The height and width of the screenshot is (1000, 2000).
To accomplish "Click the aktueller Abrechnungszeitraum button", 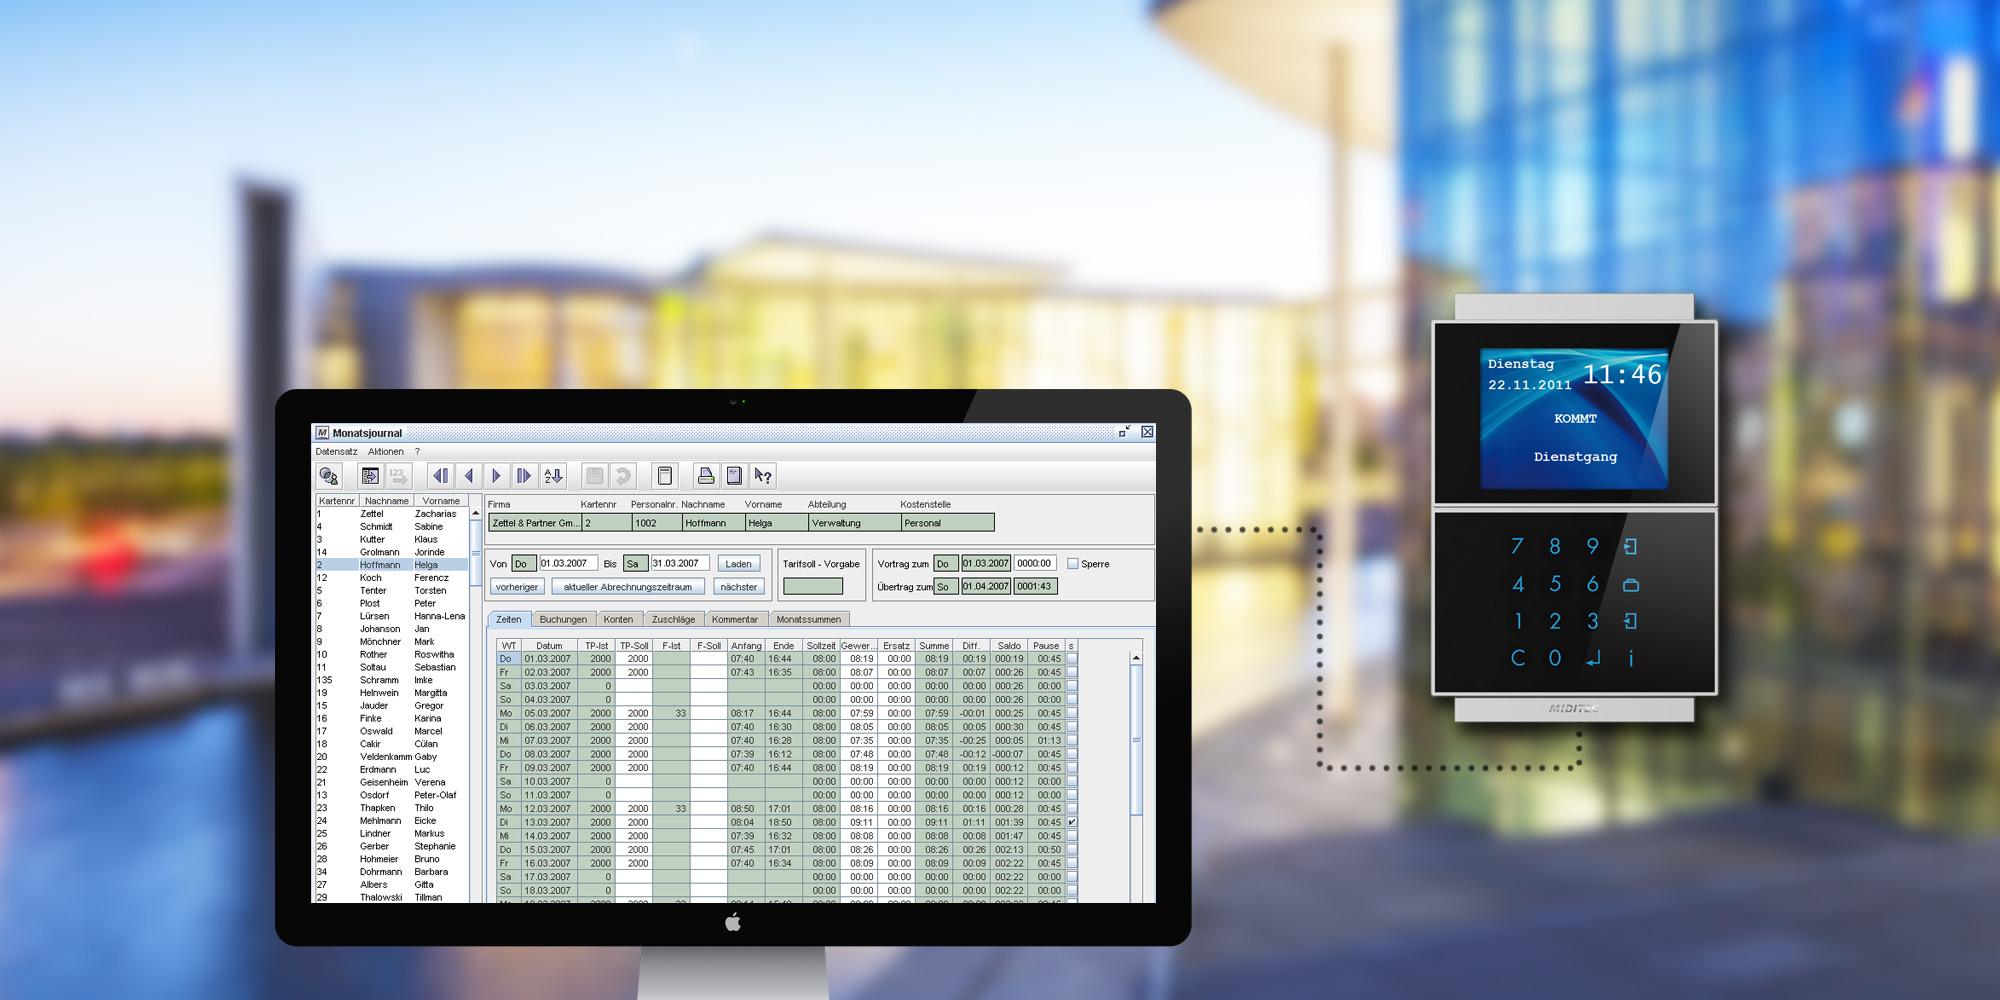I will tap(627, 587).
